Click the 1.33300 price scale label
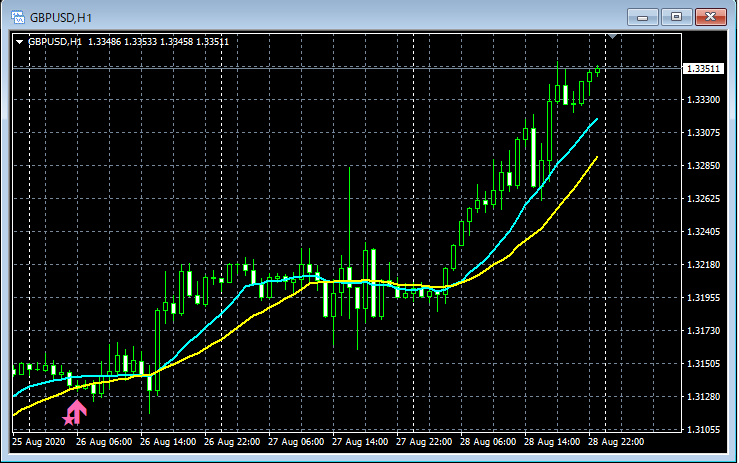 tap(704, 99)
